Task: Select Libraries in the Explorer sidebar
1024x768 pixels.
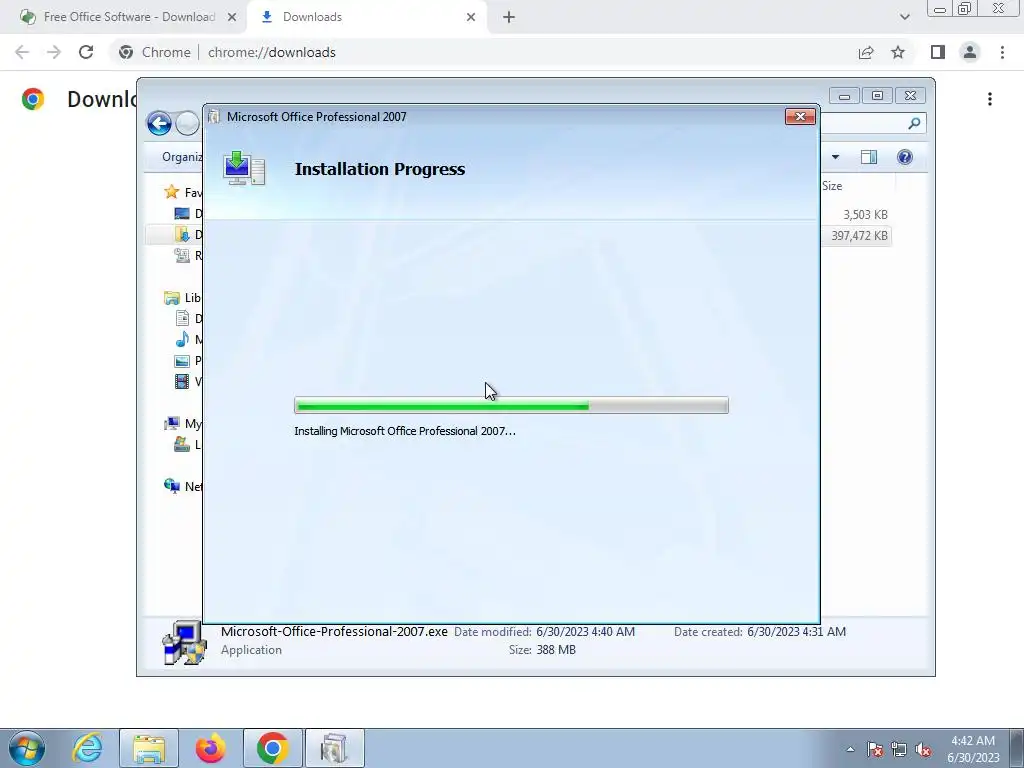Action: tap(183, 298)
